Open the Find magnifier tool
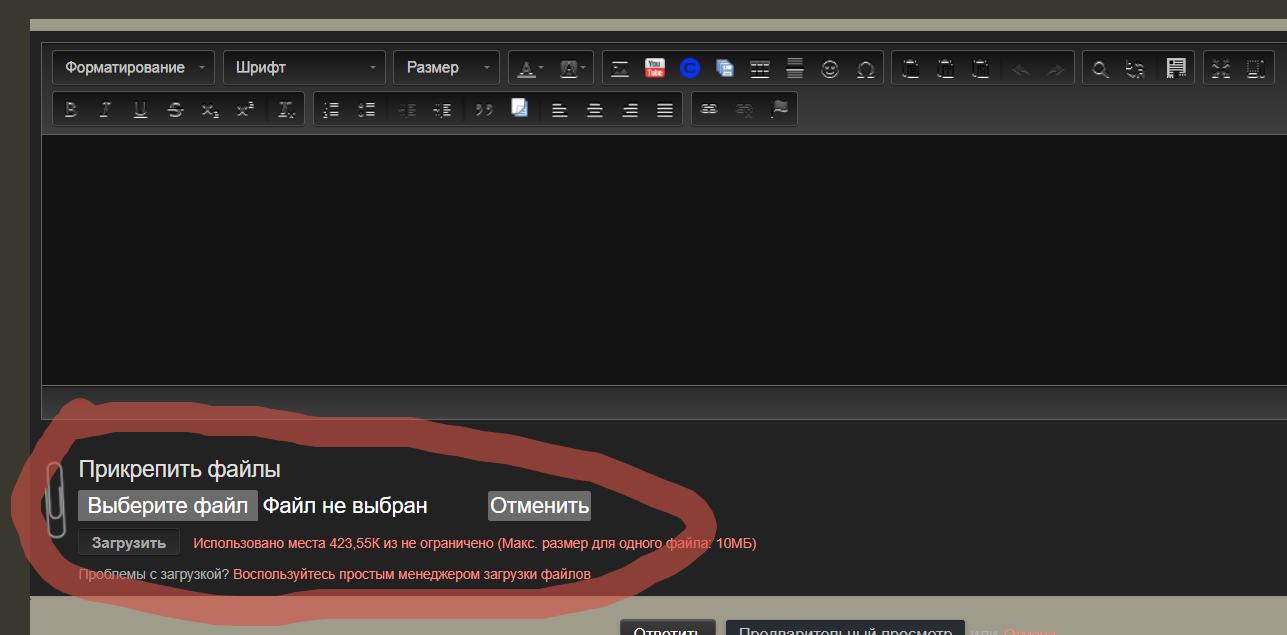 tap(1100, 69)
